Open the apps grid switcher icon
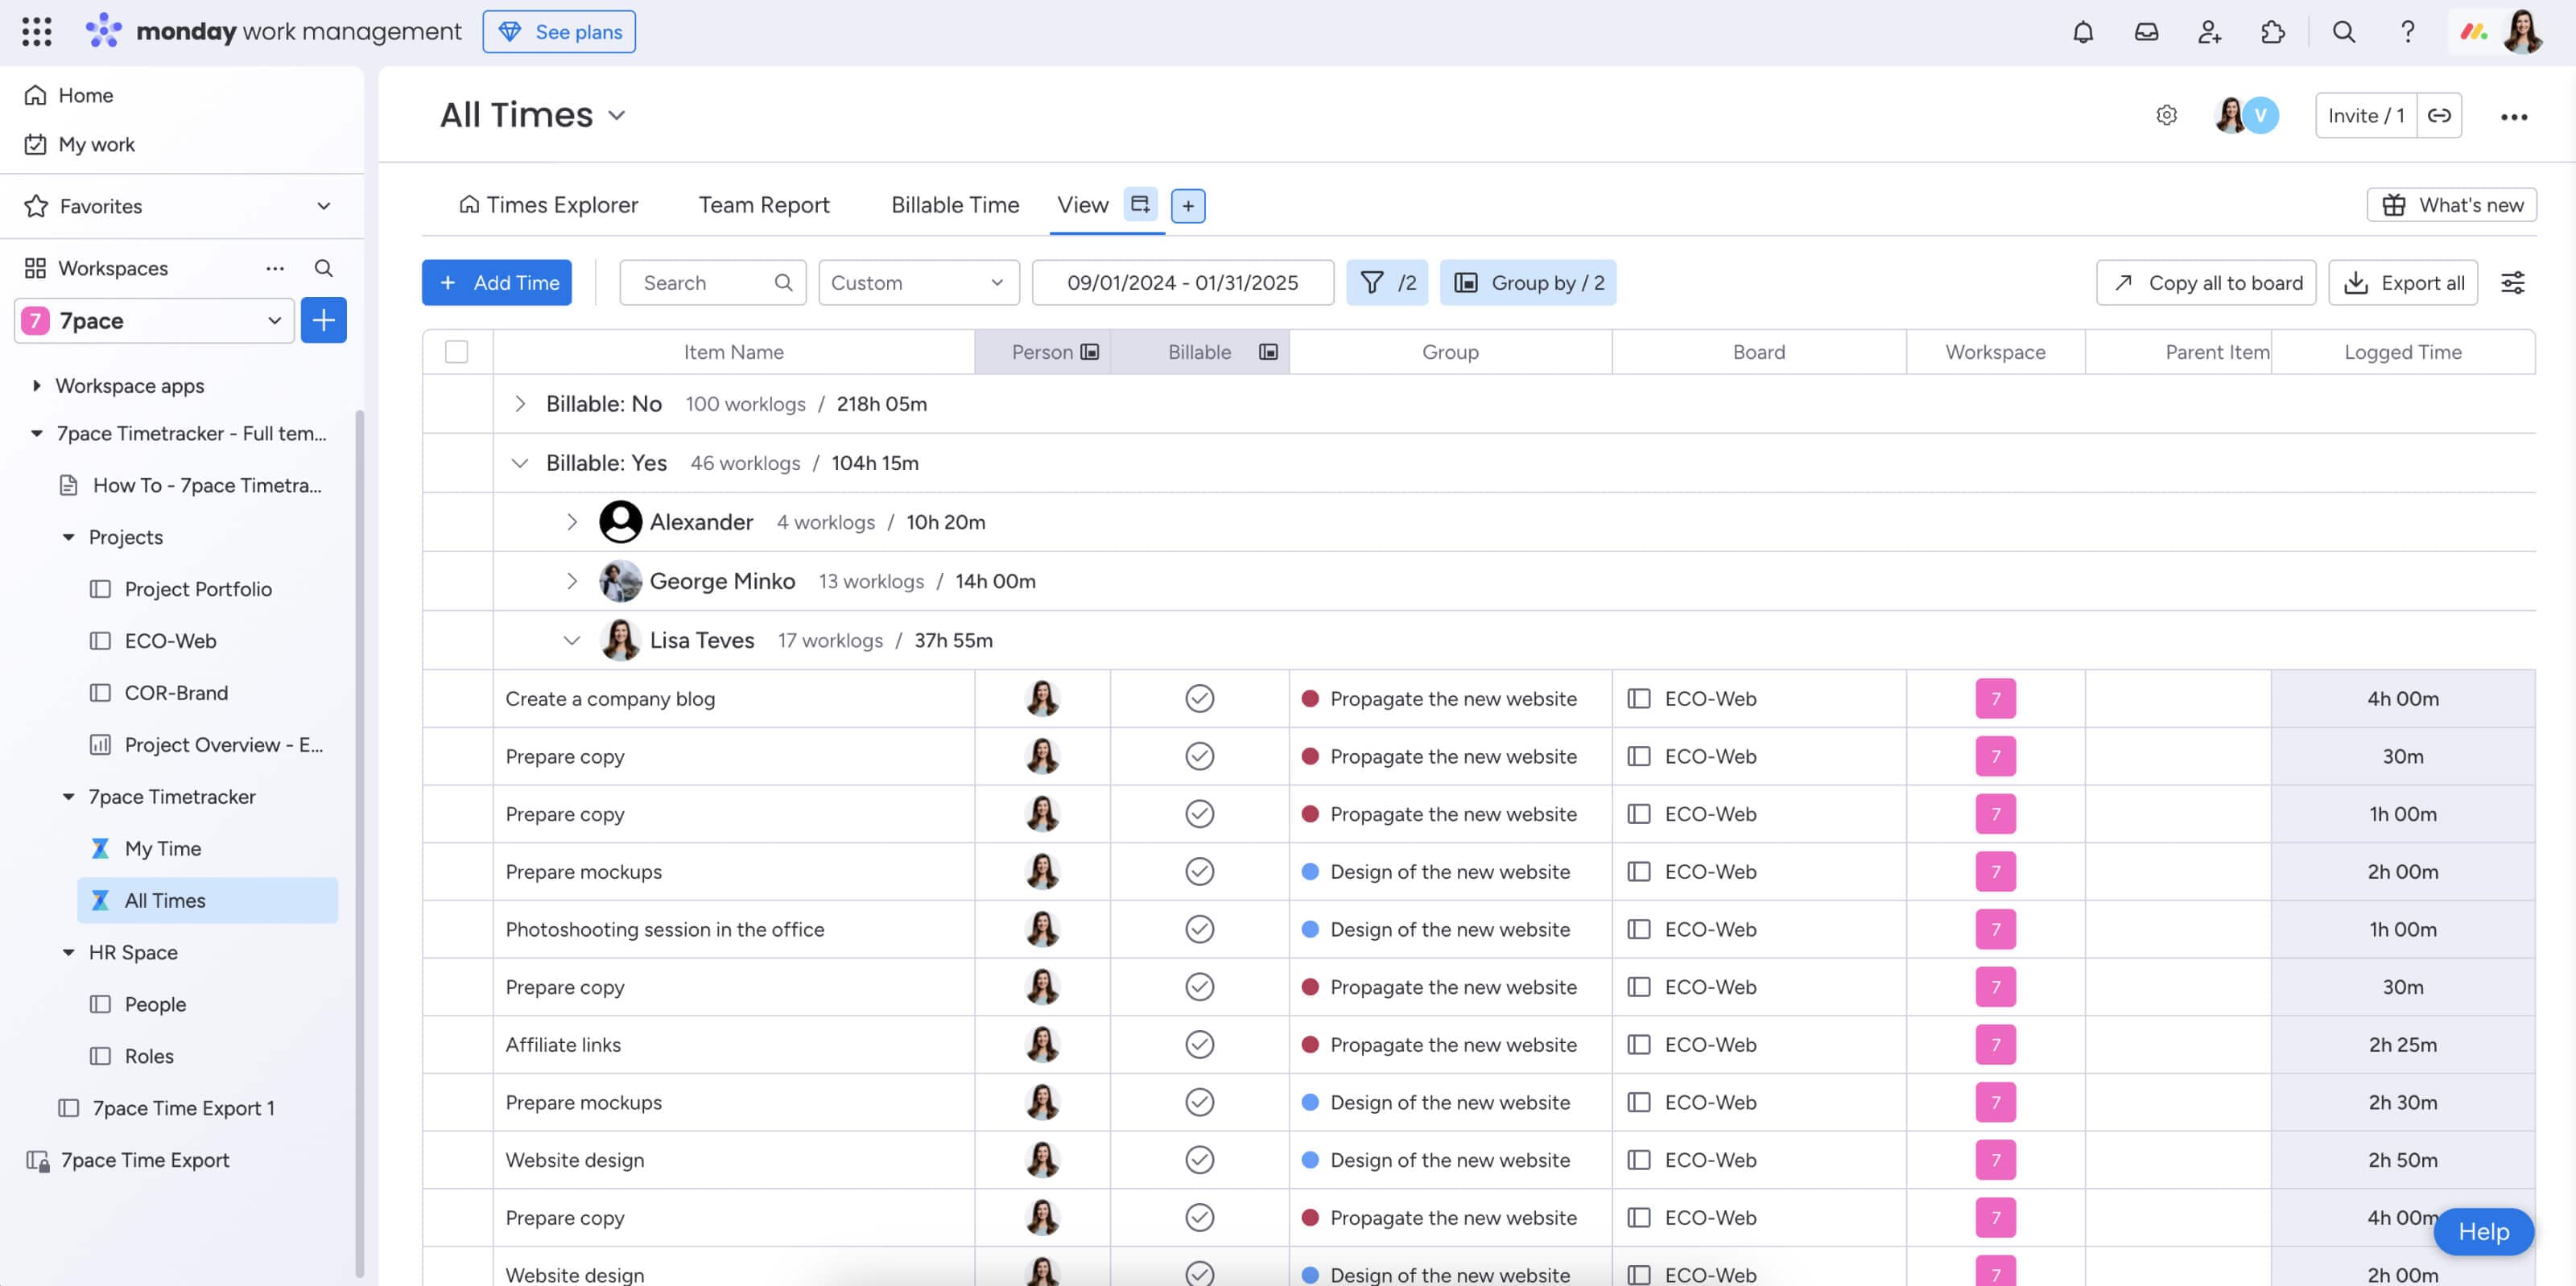Image resolution: width=2576 pixels, height=1286 pixels. 37,32
